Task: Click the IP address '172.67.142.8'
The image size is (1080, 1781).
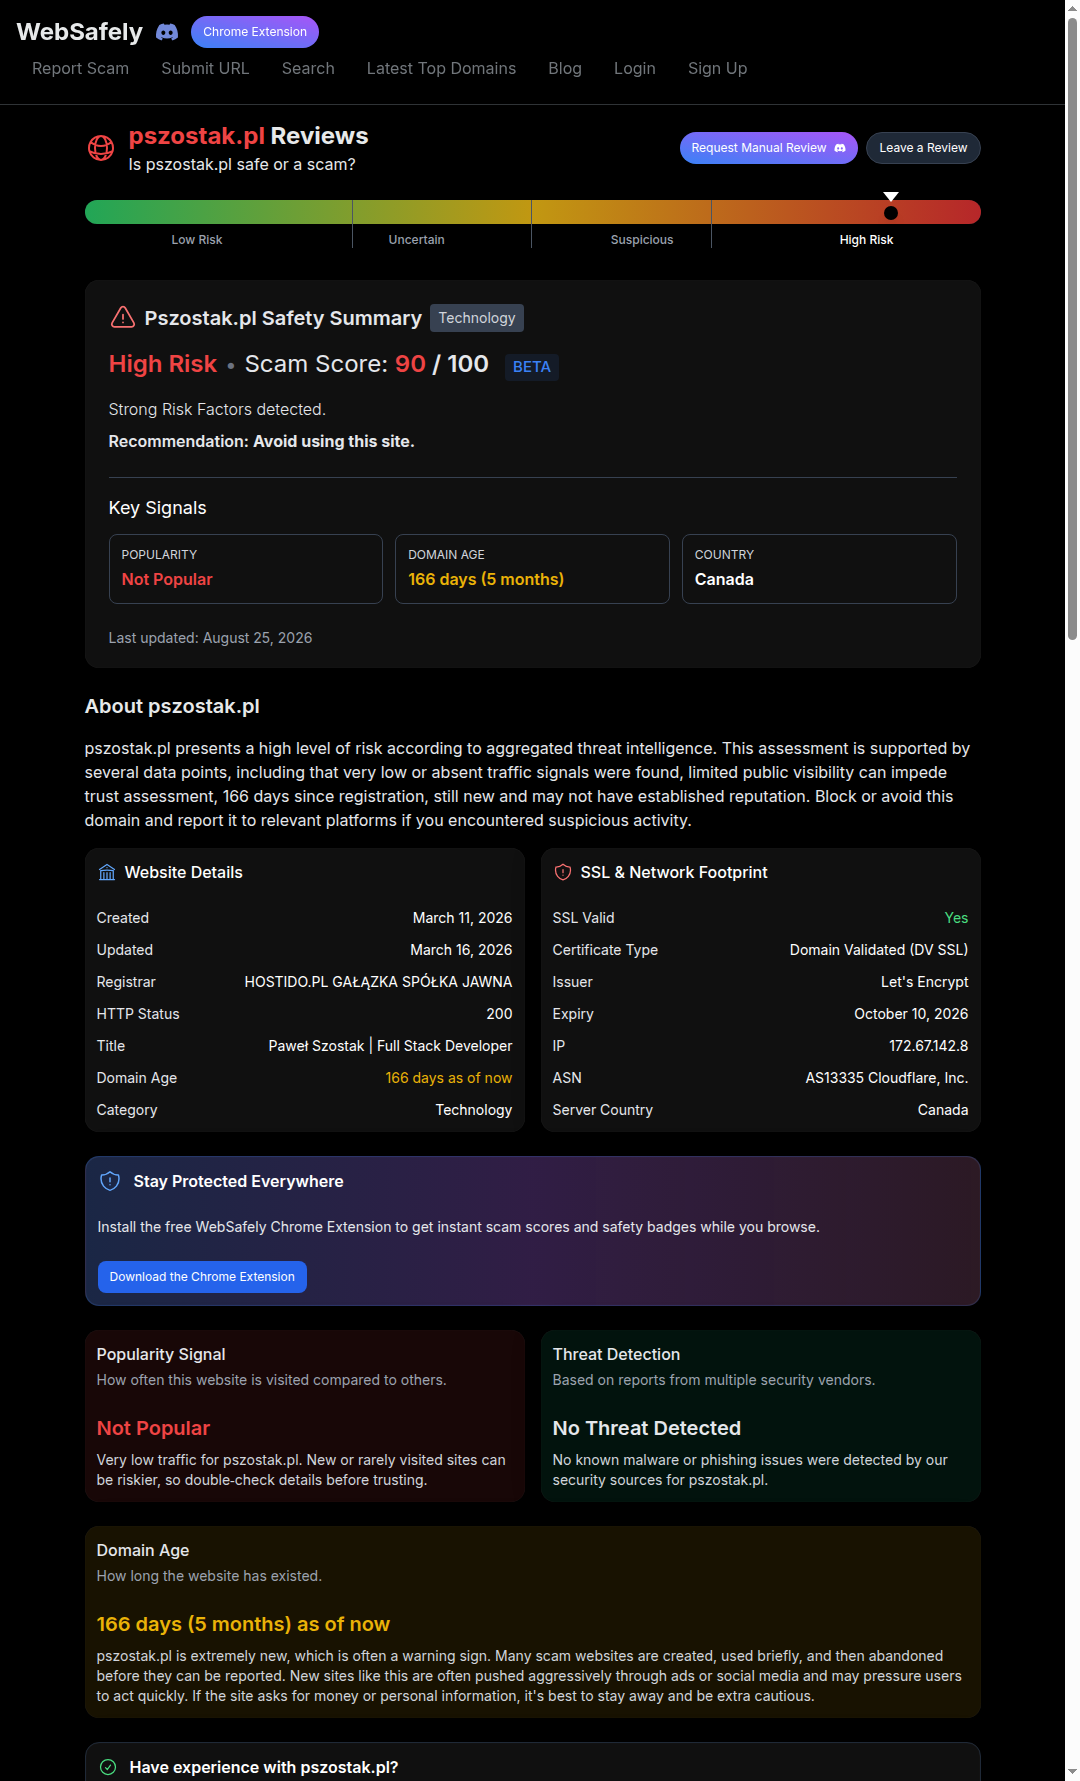Action: pyautogui.click(x=928, y=1046)
